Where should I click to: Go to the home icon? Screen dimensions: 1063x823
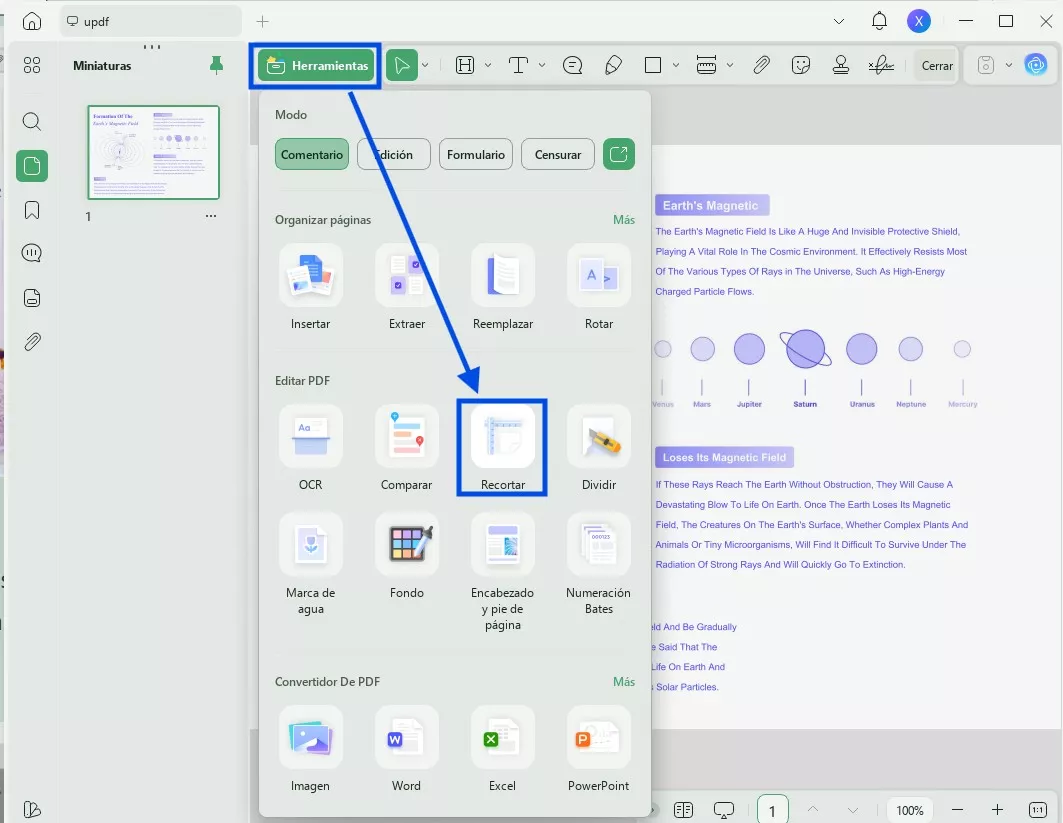[x=32, y=21]
